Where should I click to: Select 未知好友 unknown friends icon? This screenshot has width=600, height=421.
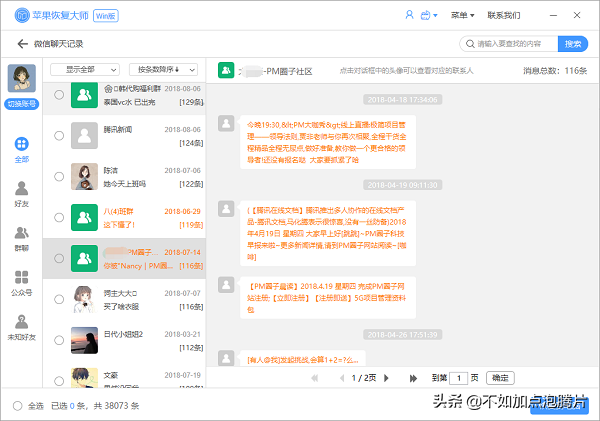click(x=22, y=327)
